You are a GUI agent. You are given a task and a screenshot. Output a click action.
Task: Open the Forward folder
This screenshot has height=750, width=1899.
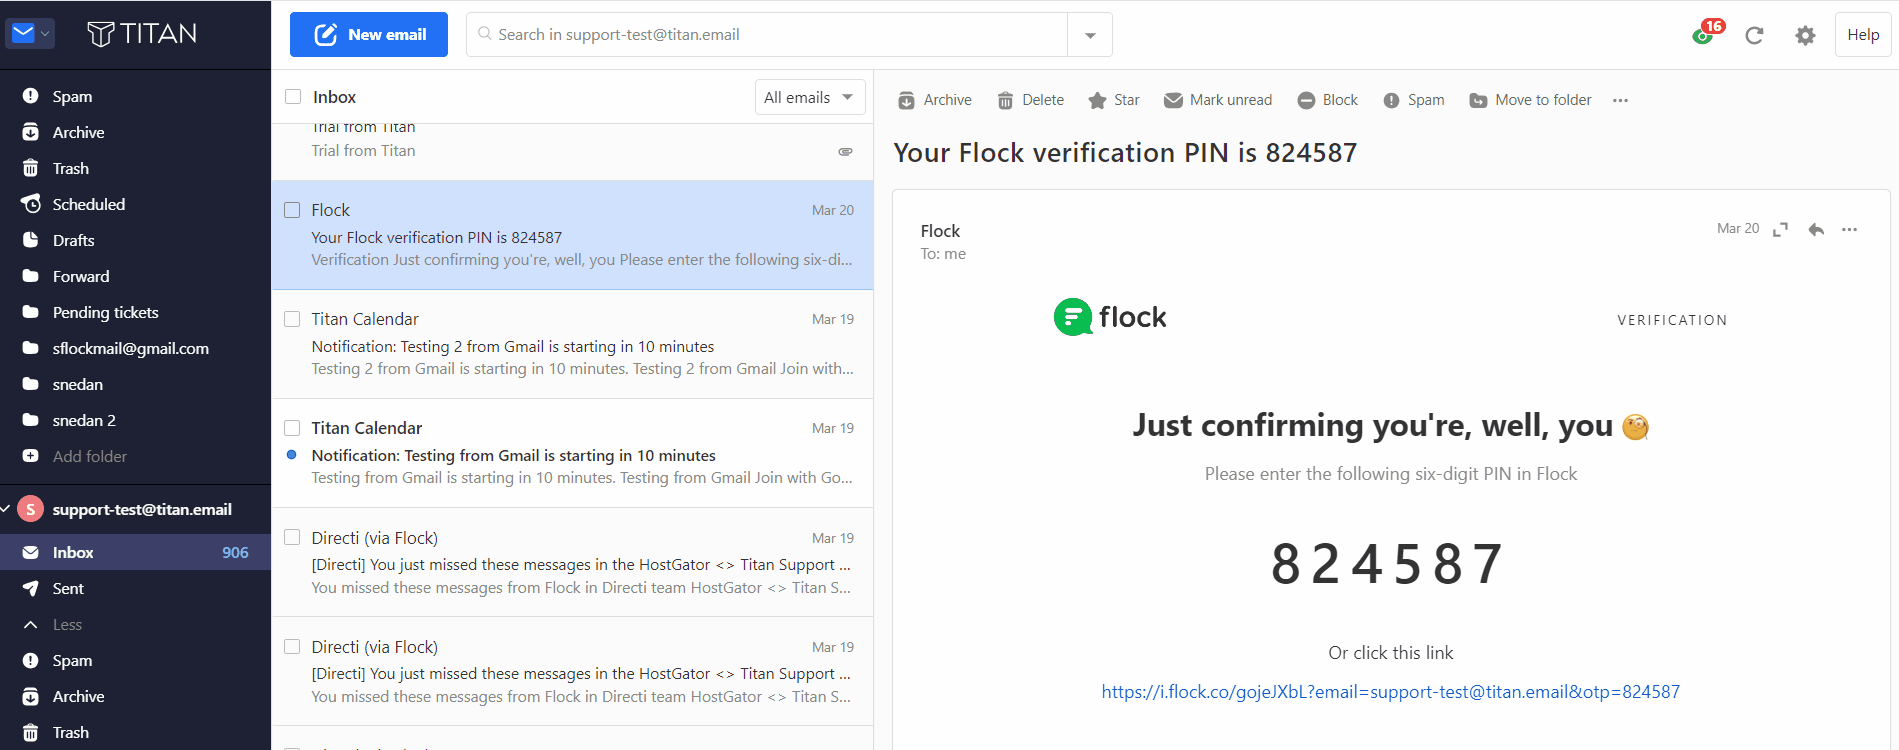(81, 276)
